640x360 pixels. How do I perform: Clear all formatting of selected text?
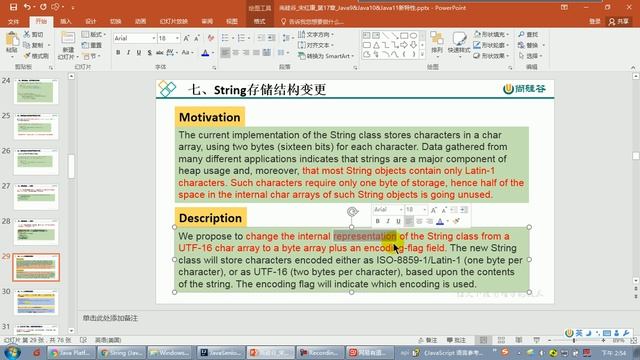pyautogui.click(x=211, y=38)
